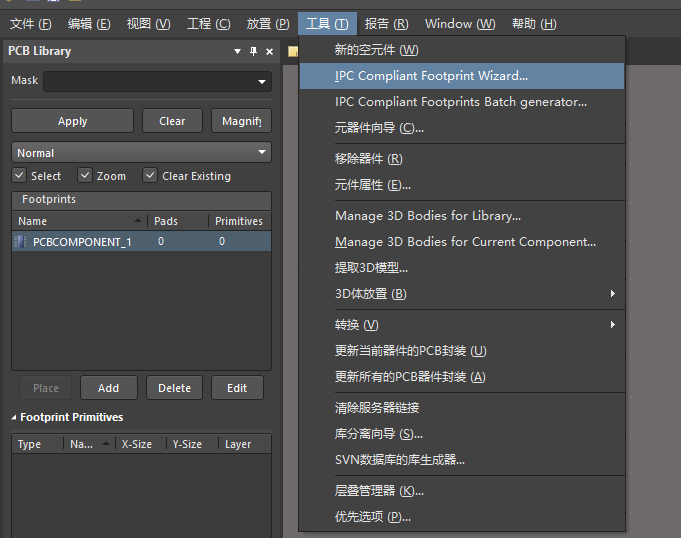681x538 pixels.
Task: Sort primitives by X-Size column
Action: (x=141, y=444)
